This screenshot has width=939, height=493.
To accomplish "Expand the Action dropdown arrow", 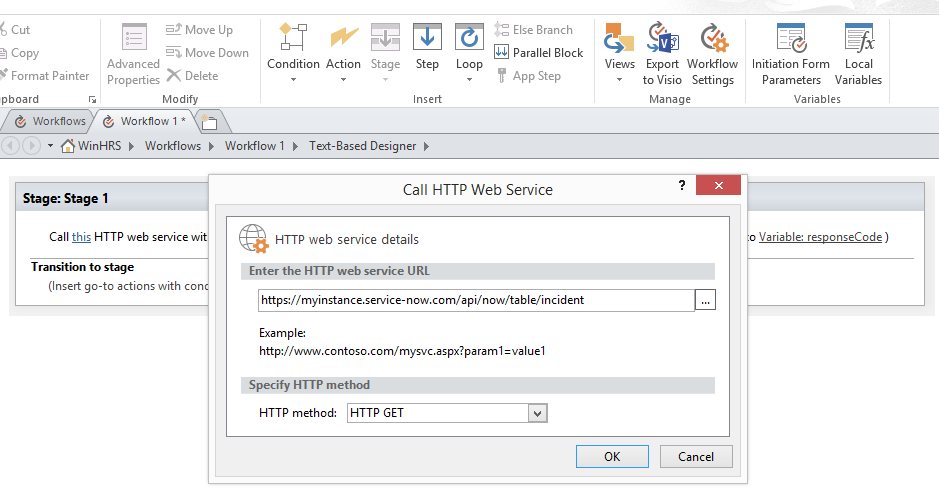I will point(343,80).
